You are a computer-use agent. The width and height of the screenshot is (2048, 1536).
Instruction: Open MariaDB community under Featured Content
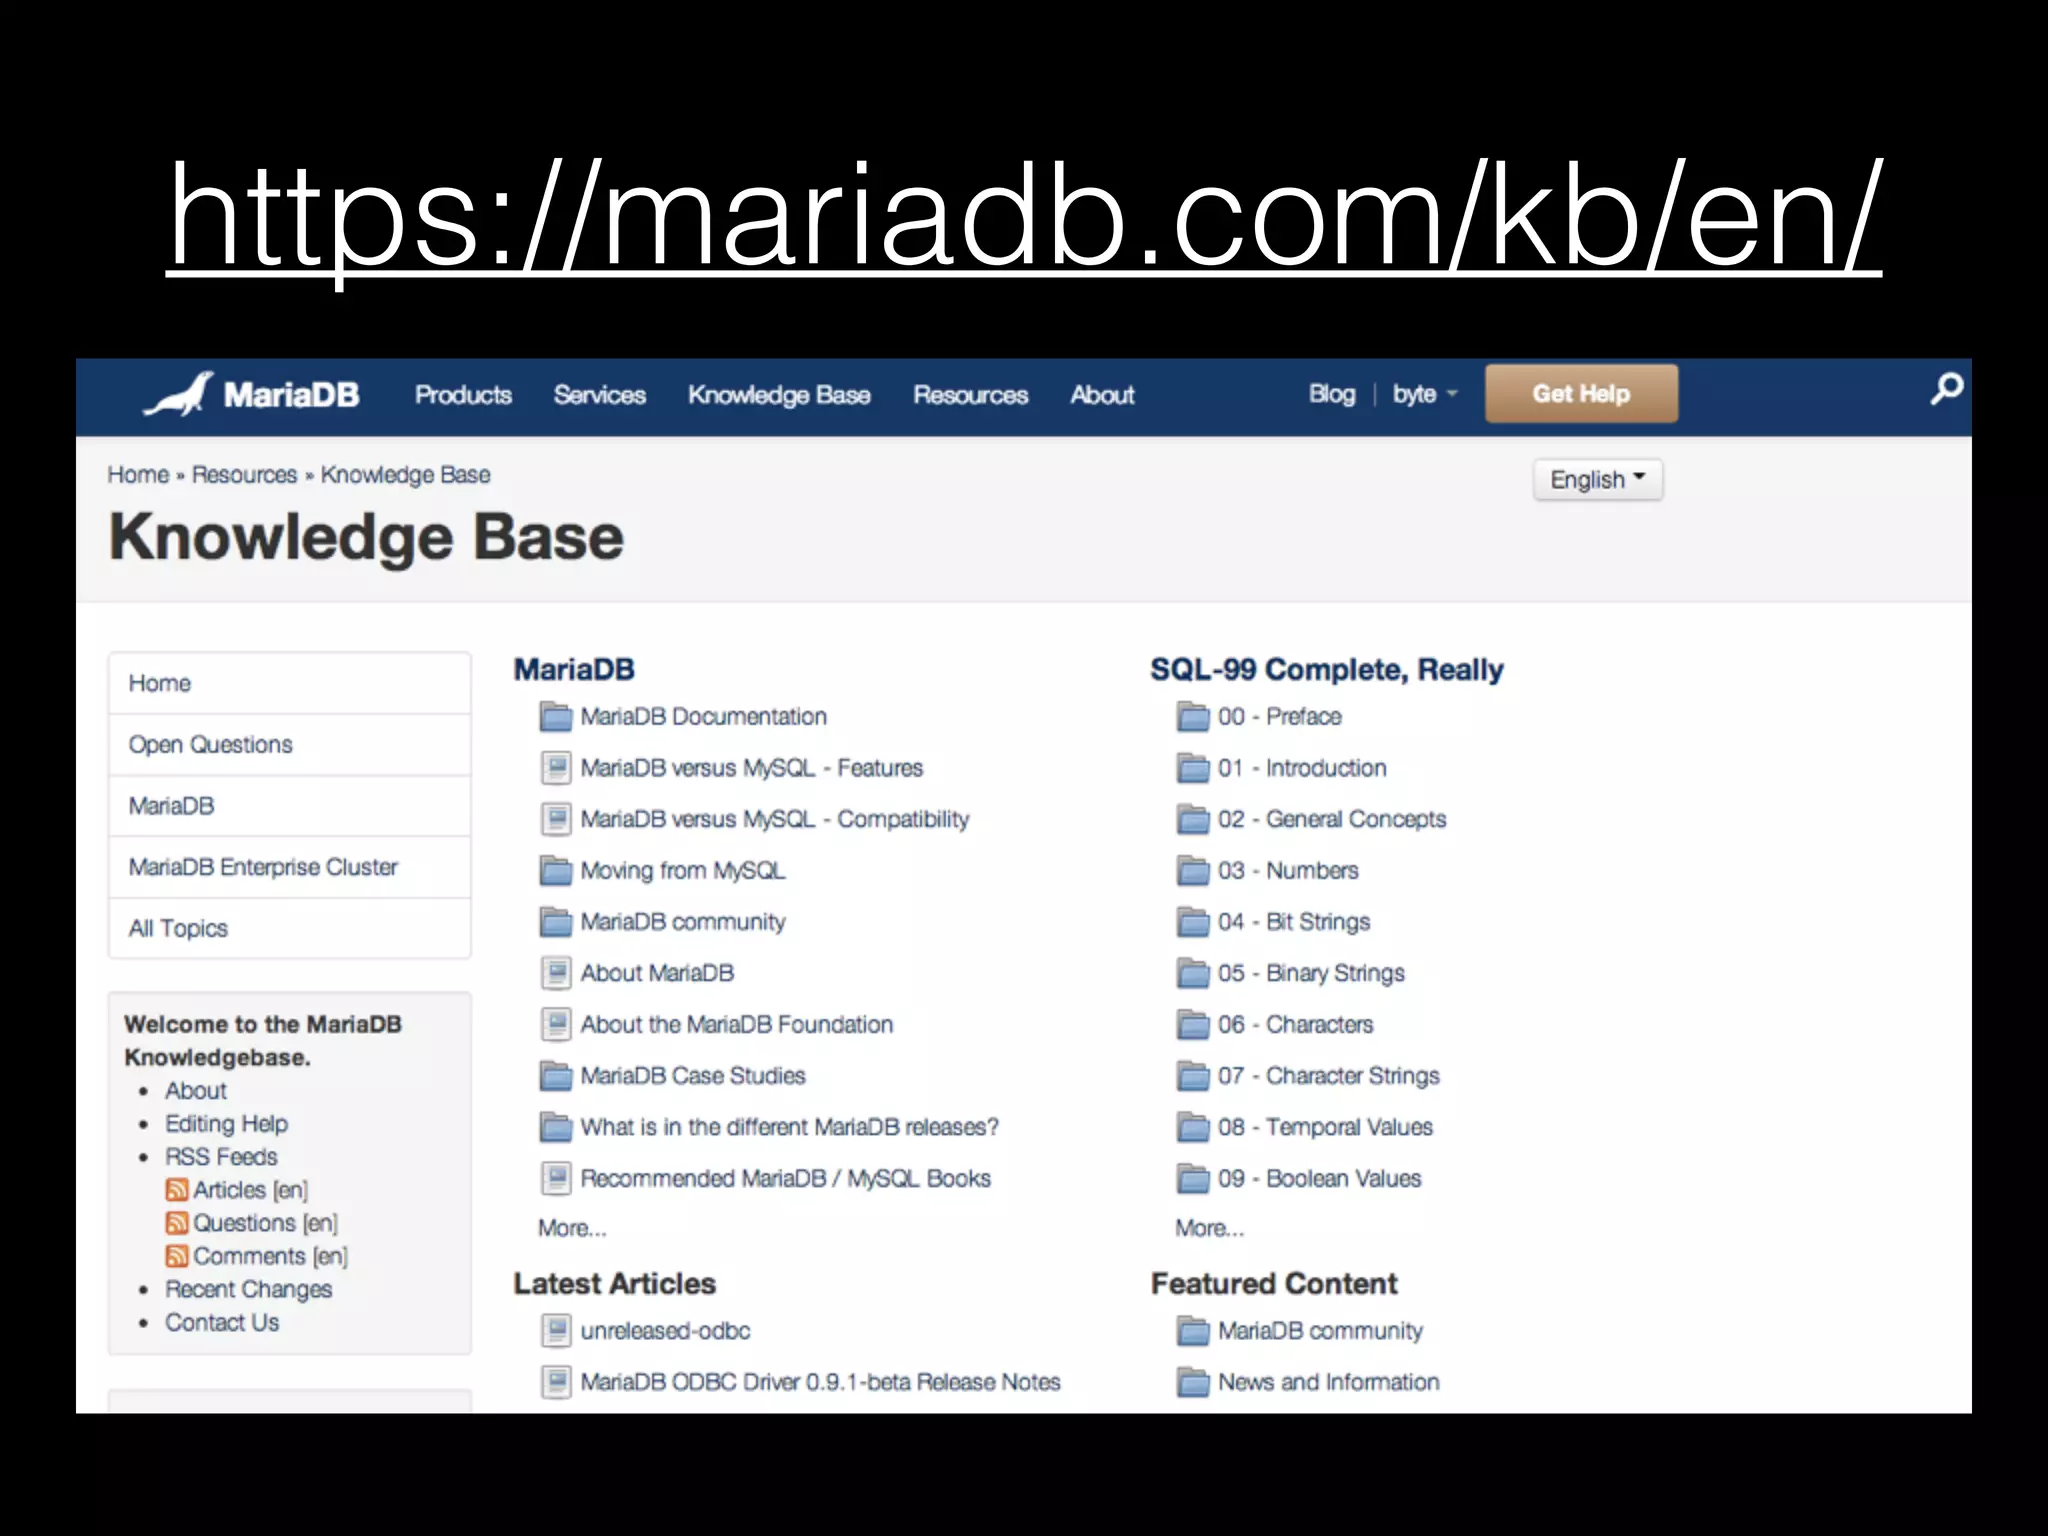pyautogui.click(x=1320, y=1331)
